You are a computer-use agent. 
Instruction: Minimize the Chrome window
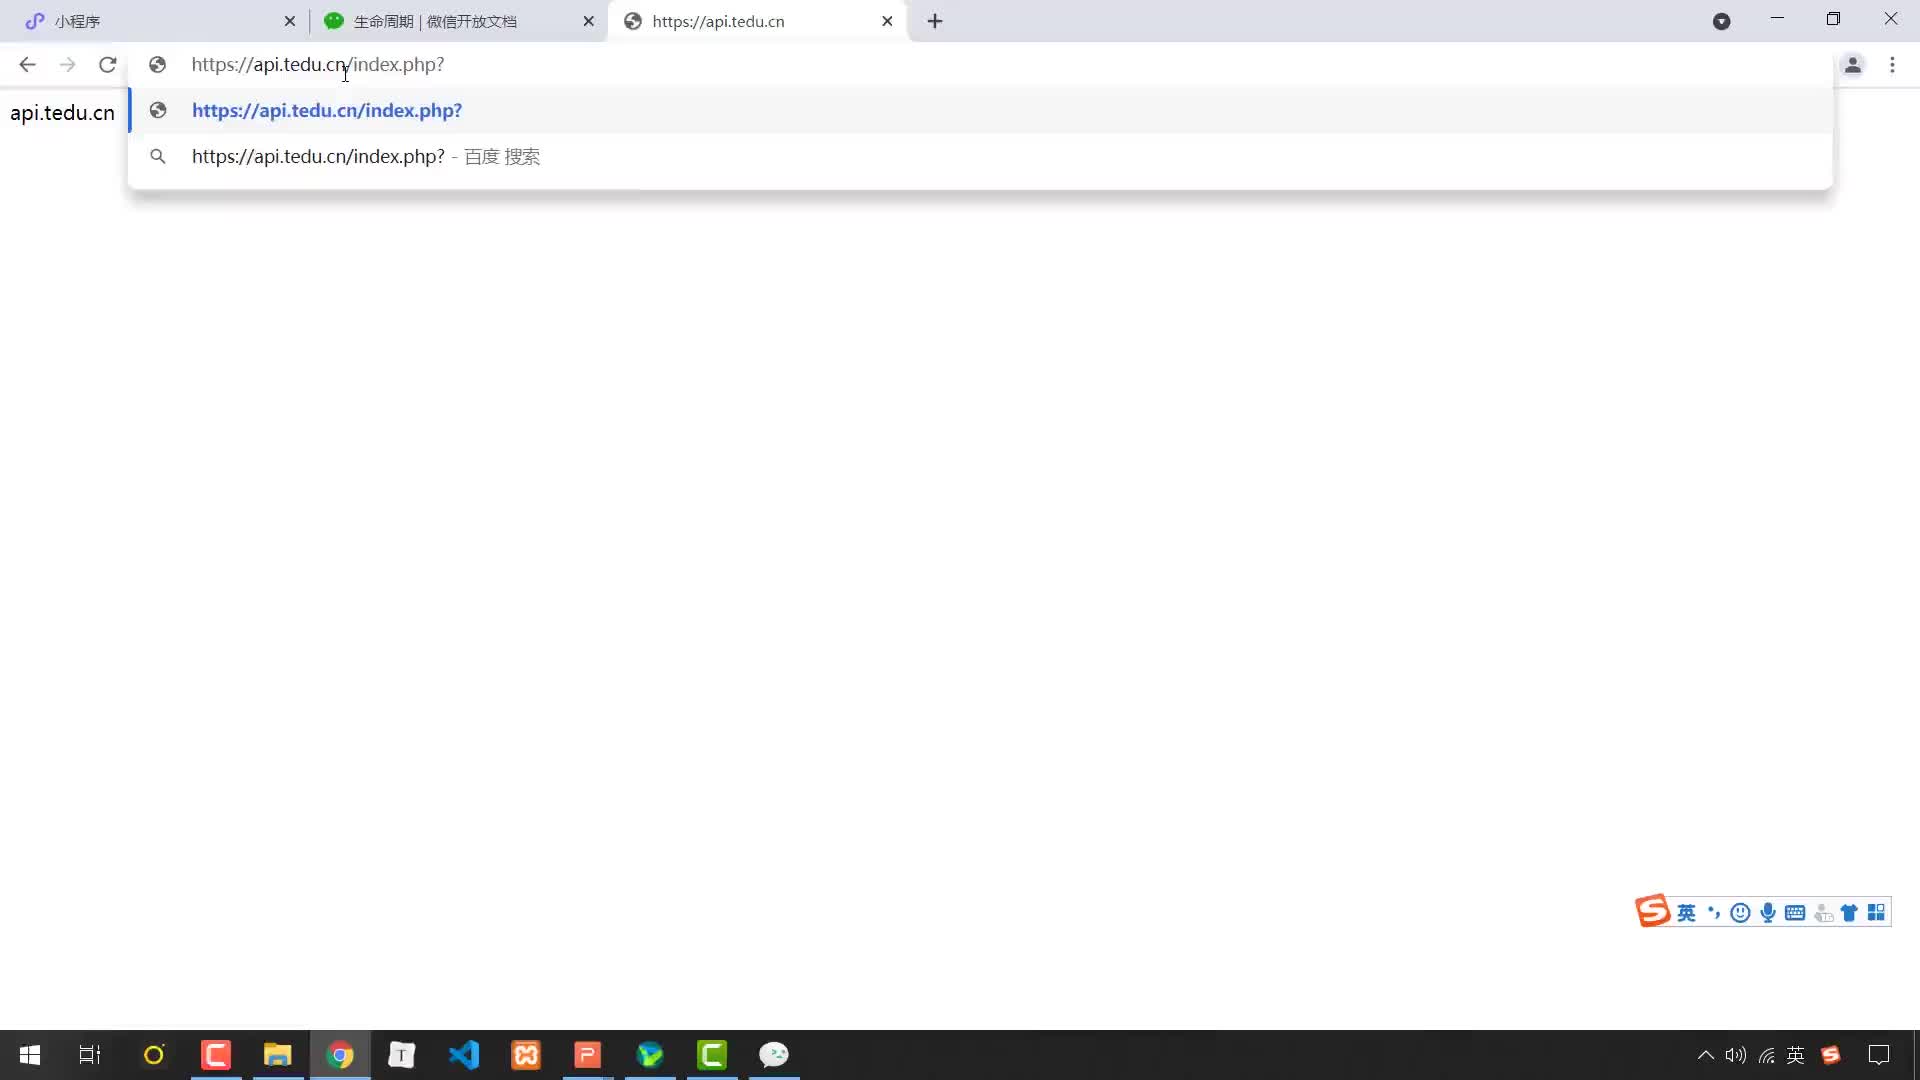click(1777, 18)
